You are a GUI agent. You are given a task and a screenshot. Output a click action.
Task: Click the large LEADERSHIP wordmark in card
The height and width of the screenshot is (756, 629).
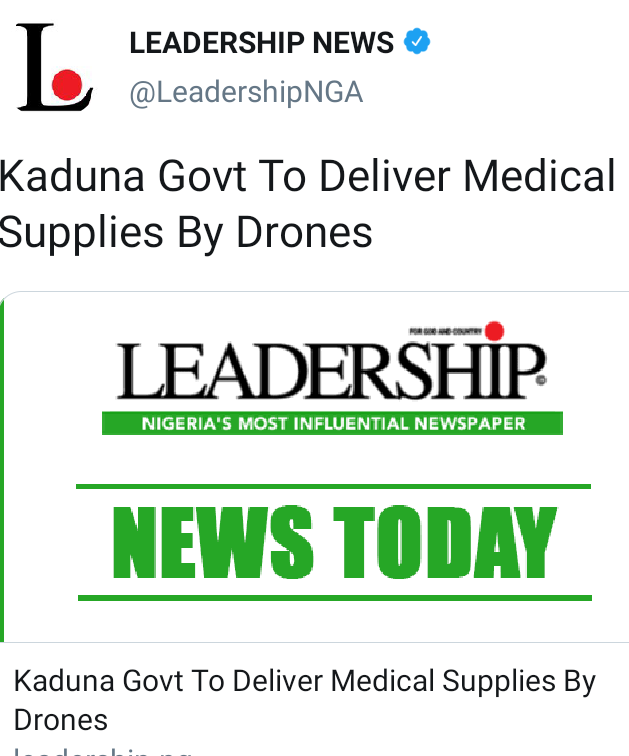(330, 371)
